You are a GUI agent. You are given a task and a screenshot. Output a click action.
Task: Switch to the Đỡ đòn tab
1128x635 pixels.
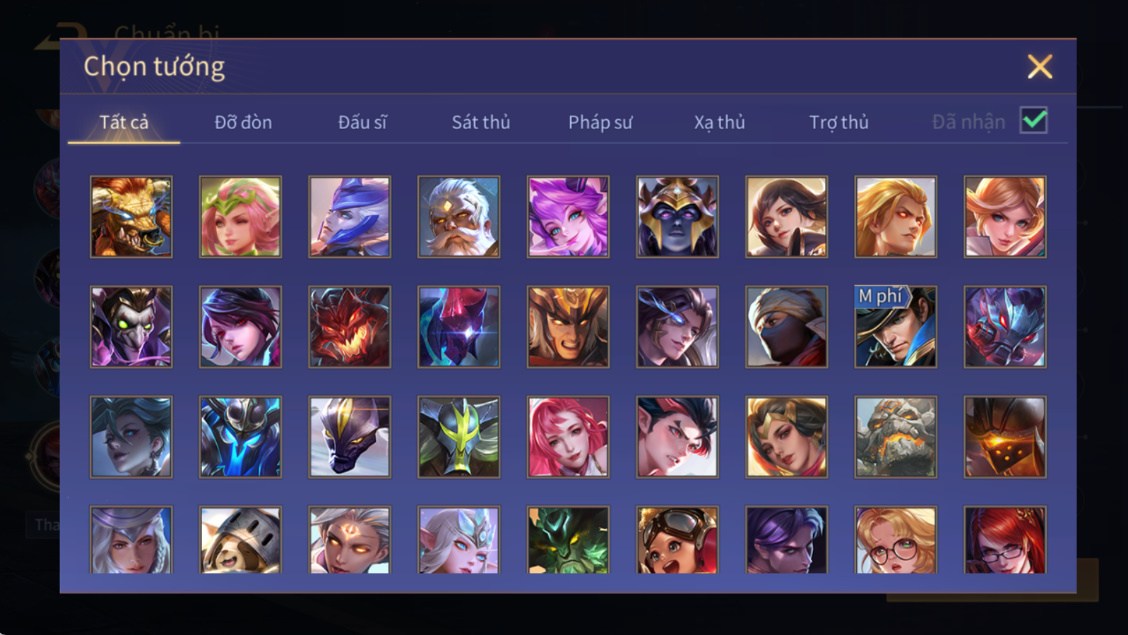pyautogui.click(x=243, y=122)
